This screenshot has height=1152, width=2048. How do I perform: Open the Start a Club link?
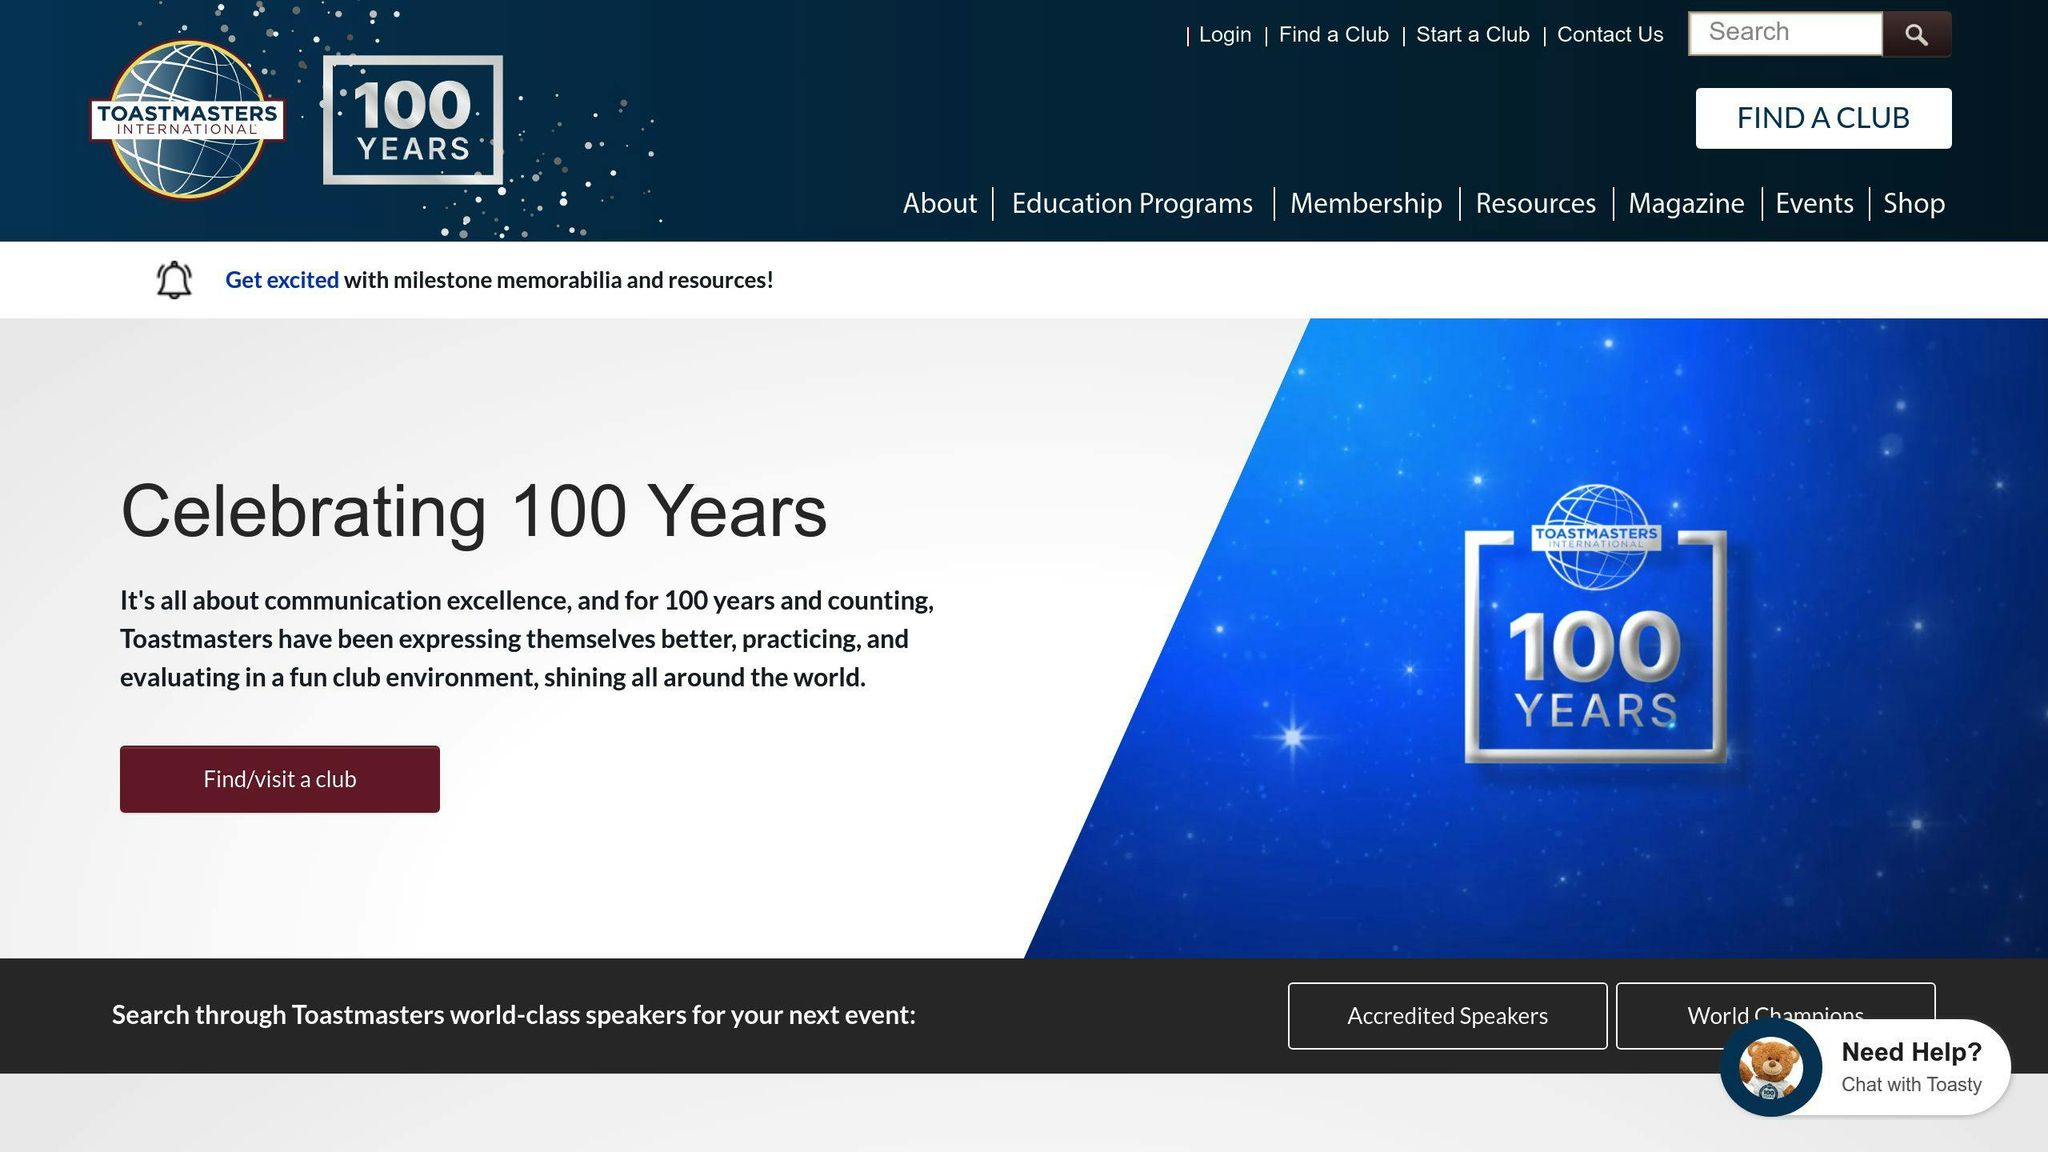pos(1473,35)
